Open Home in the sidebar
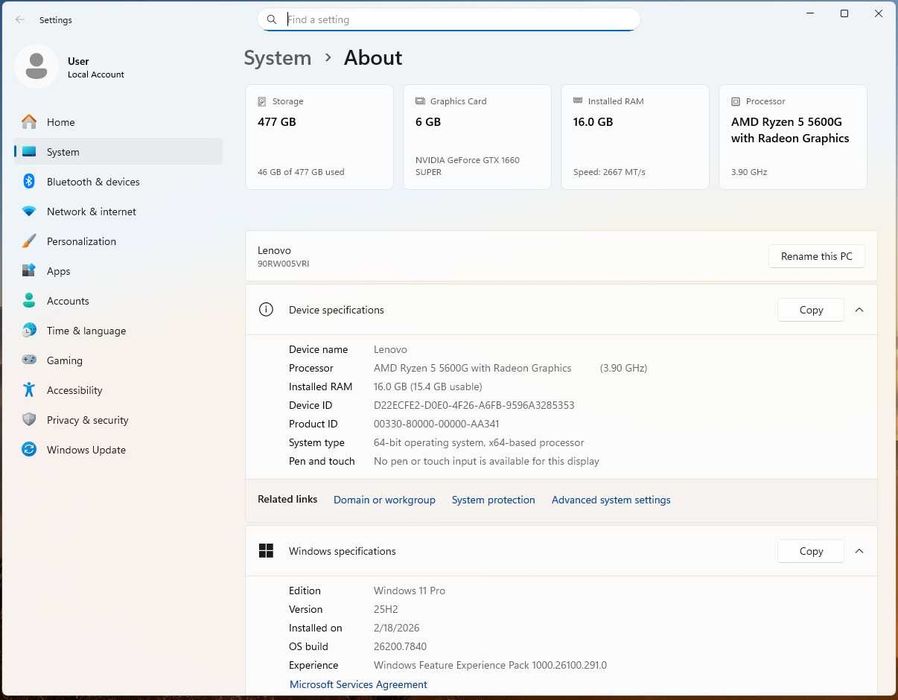Viewport: 898px width, 700px height. [x=118, y=122]
